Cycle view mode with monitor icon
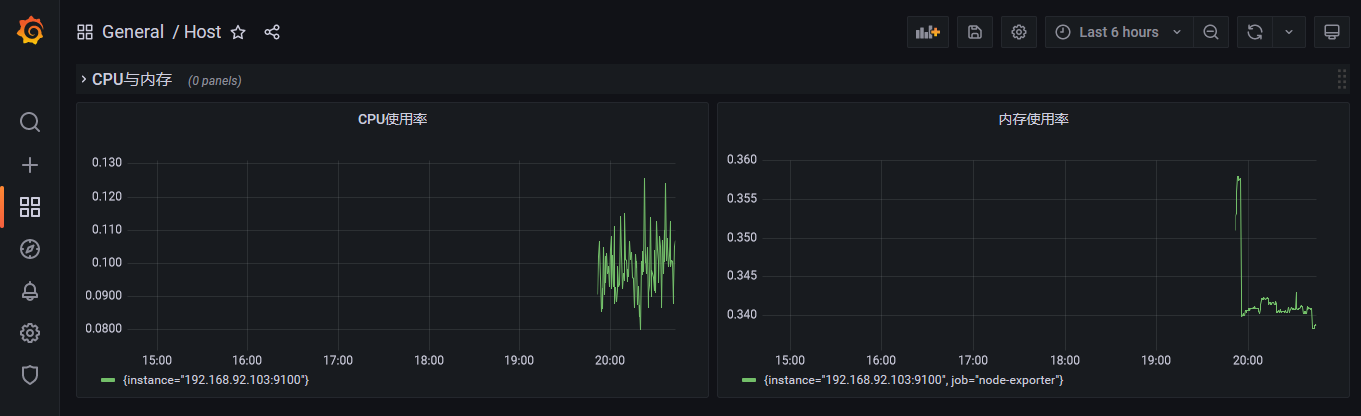The image size is (1361, 416). tap(1331, 32)
